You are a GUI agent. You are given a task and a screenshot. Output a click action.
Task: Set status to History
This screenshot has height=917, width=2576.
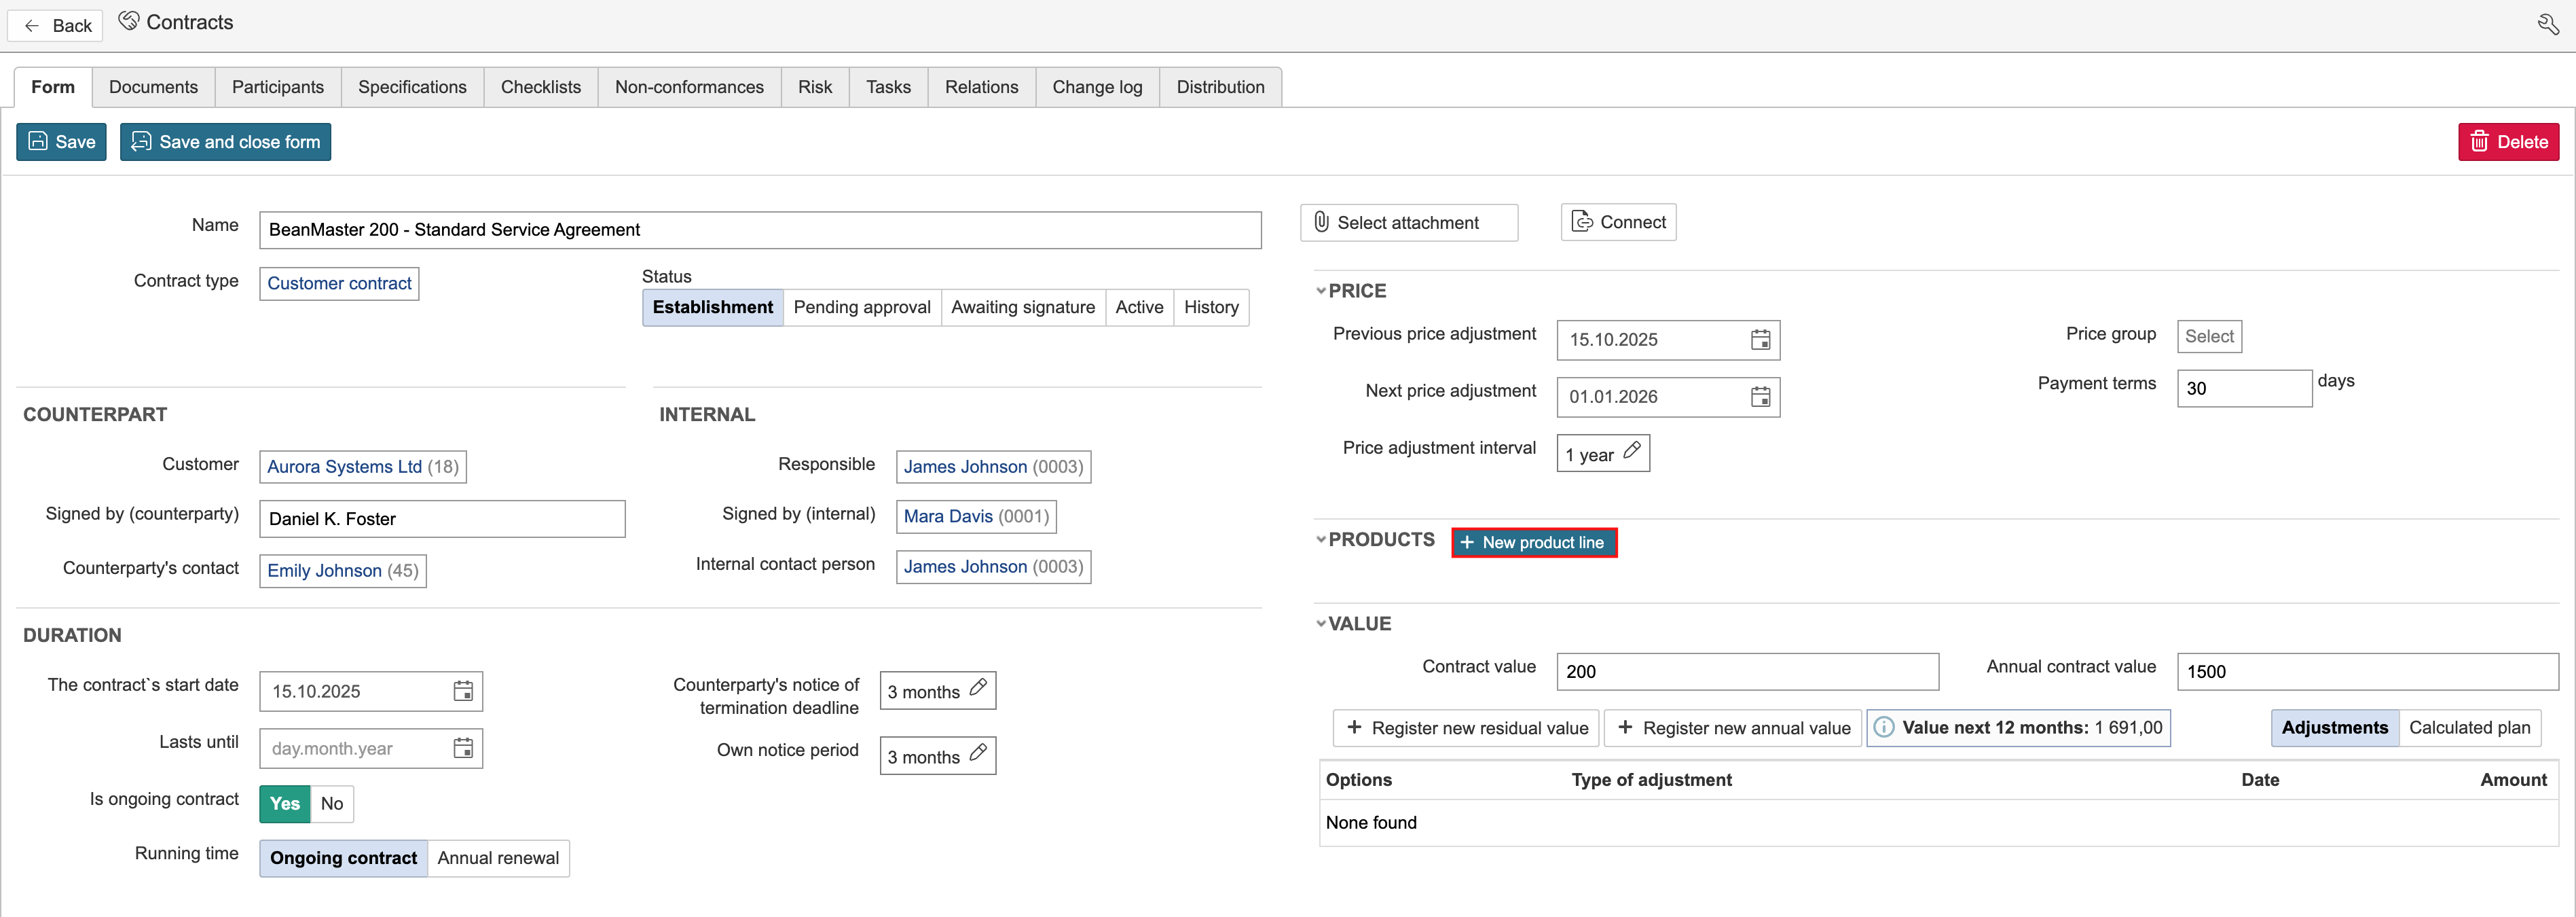tap(1211, 307)
